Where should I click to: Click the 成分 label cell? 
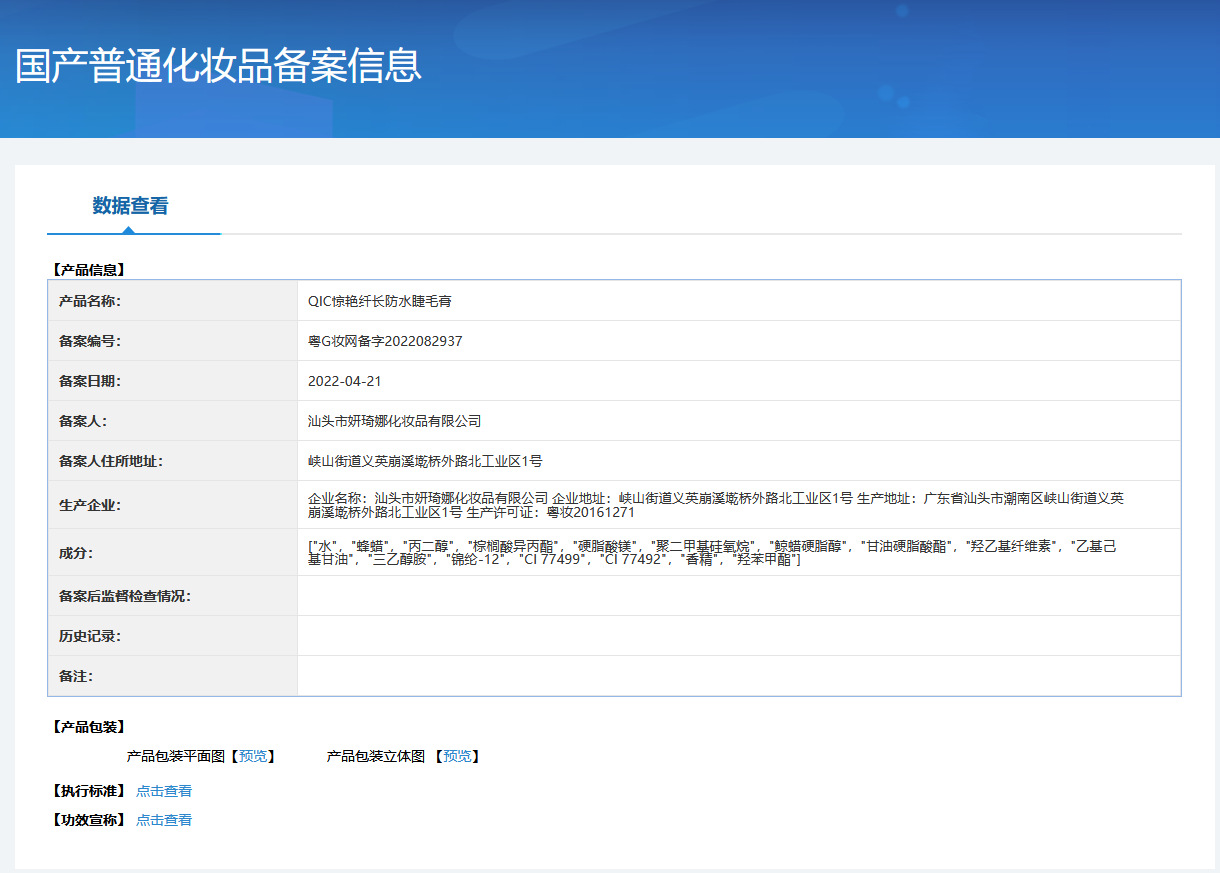pos(173,552)
